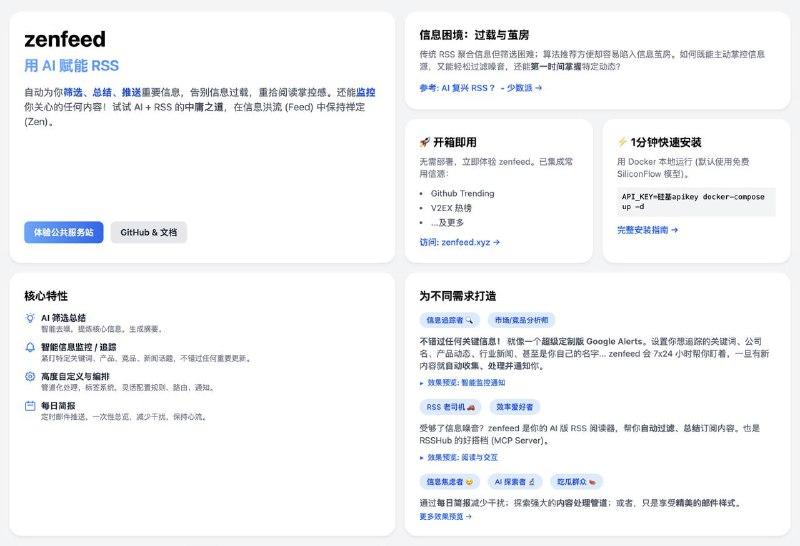800x546 pixels.
Task: Click the calendar icon beside 每日简报
Action: coord(30,406)
